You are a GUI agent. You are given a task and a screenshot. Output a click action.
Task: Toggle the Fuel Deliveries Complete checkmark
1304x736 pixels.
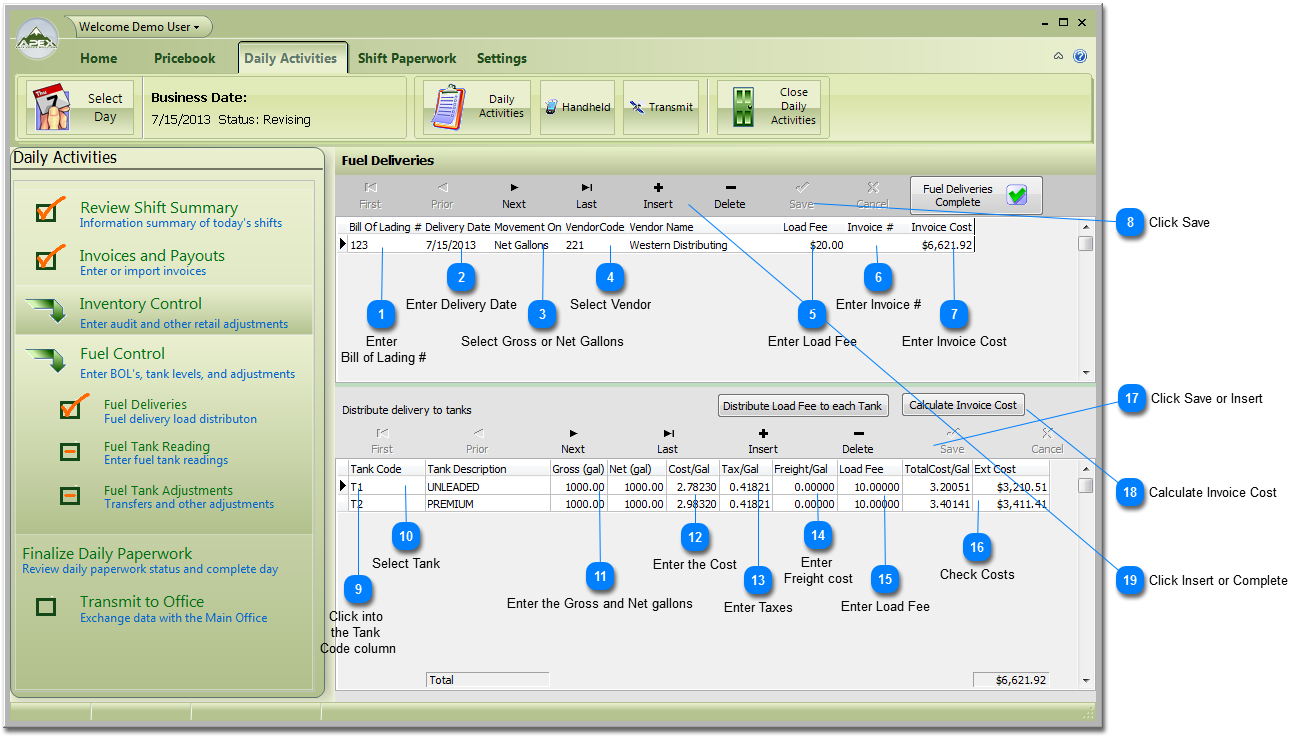tap(1016, 196)
